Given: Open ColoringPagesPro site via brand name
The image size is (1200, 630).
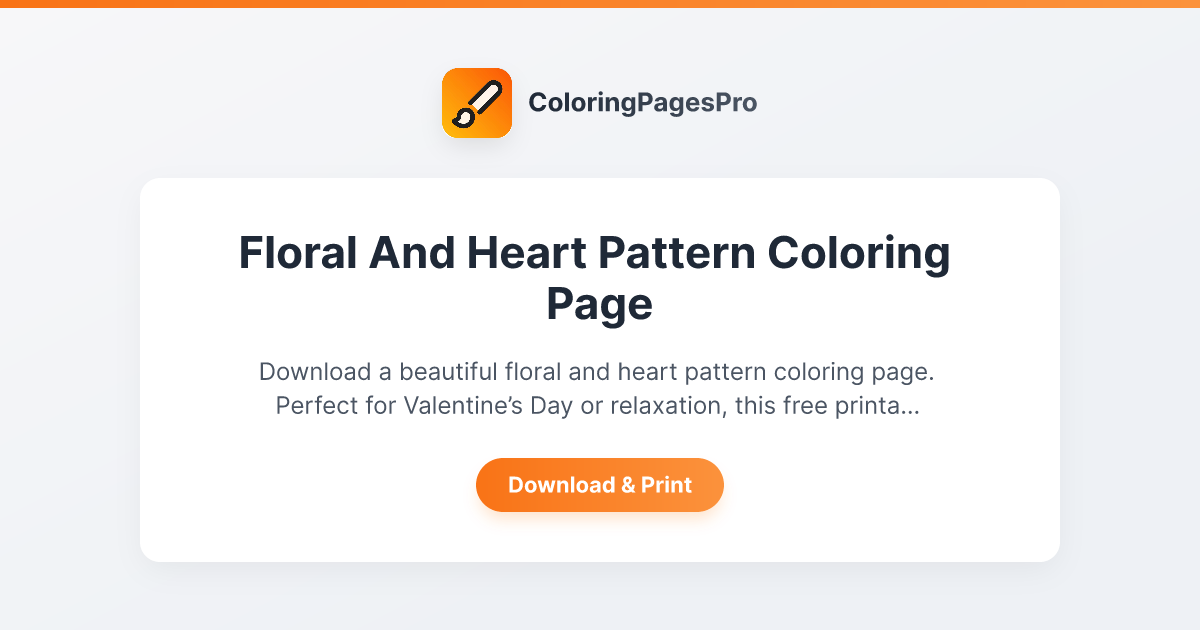Looking at the screenshot, I should (644, 102).
